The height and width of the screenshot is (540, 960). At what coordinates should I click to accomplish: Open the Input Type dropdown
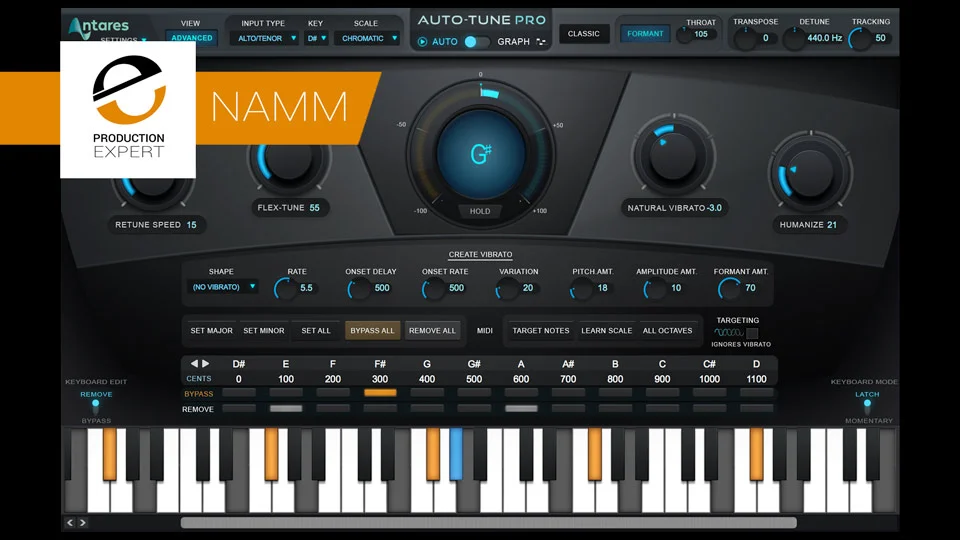click(x=264, y=38)
